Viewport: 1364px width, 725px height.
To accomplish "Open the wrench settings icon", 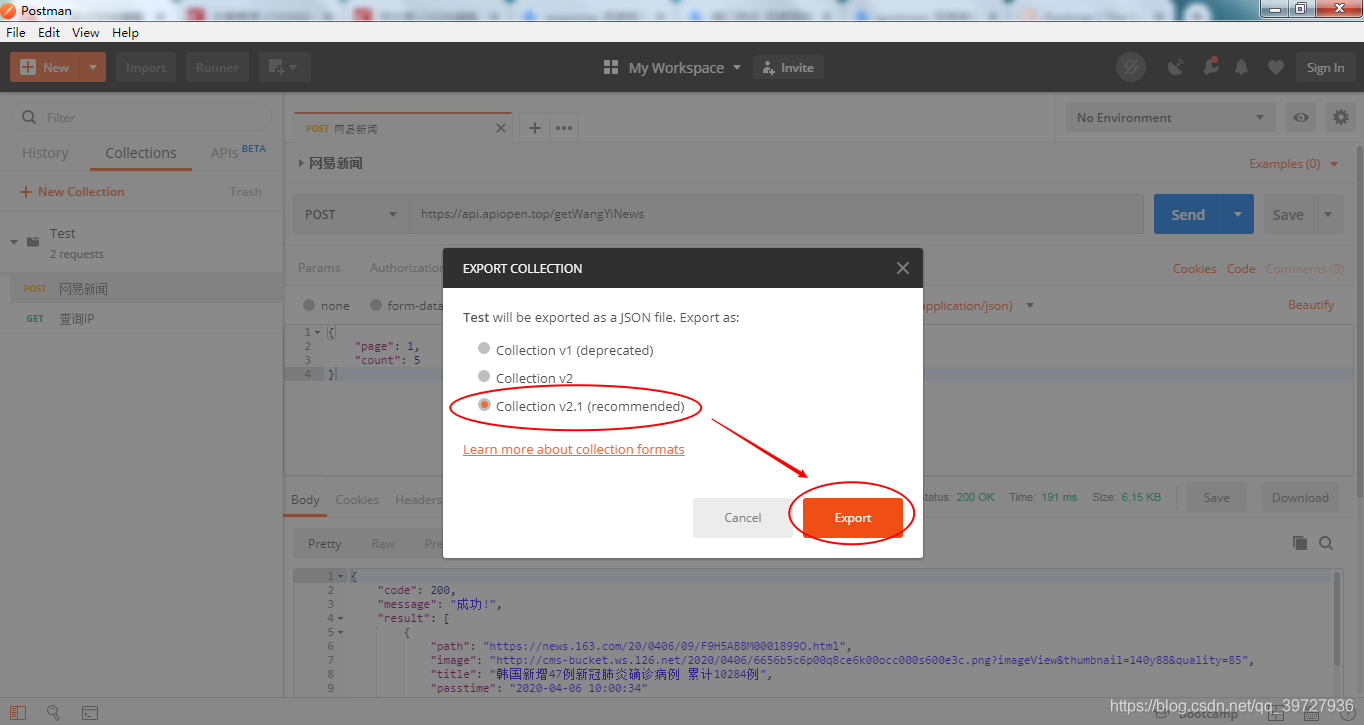I will [x=1210, y=67].
